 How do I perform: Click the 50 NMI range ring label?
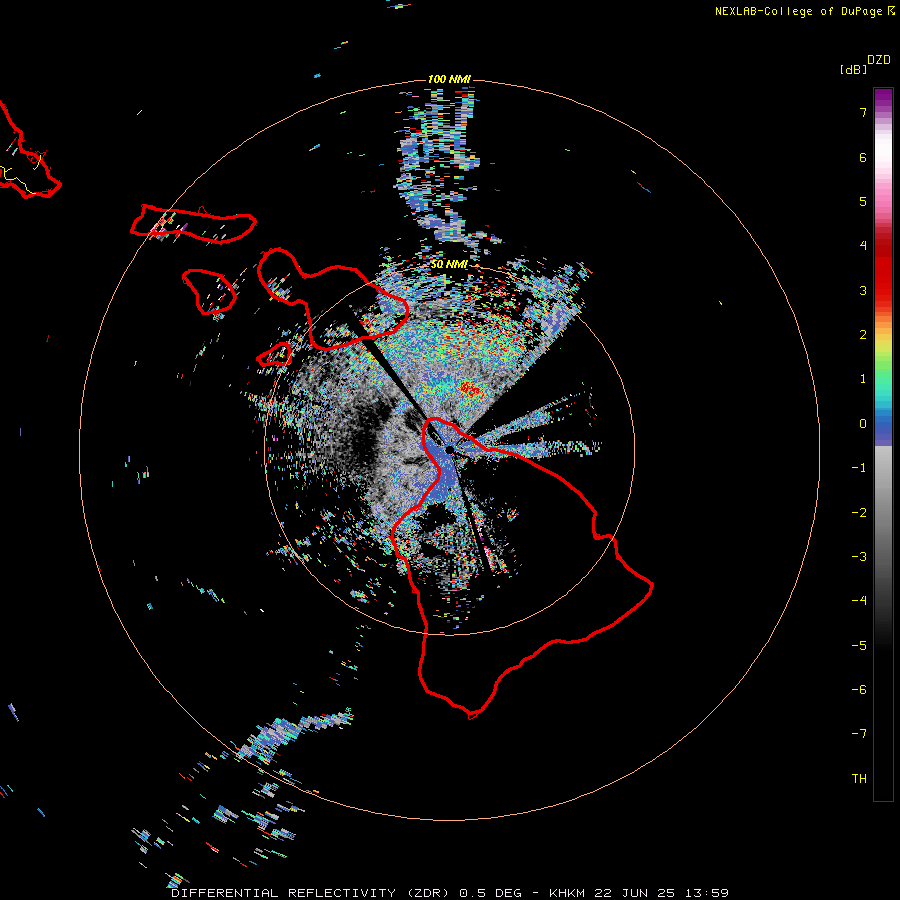(449, 265)
